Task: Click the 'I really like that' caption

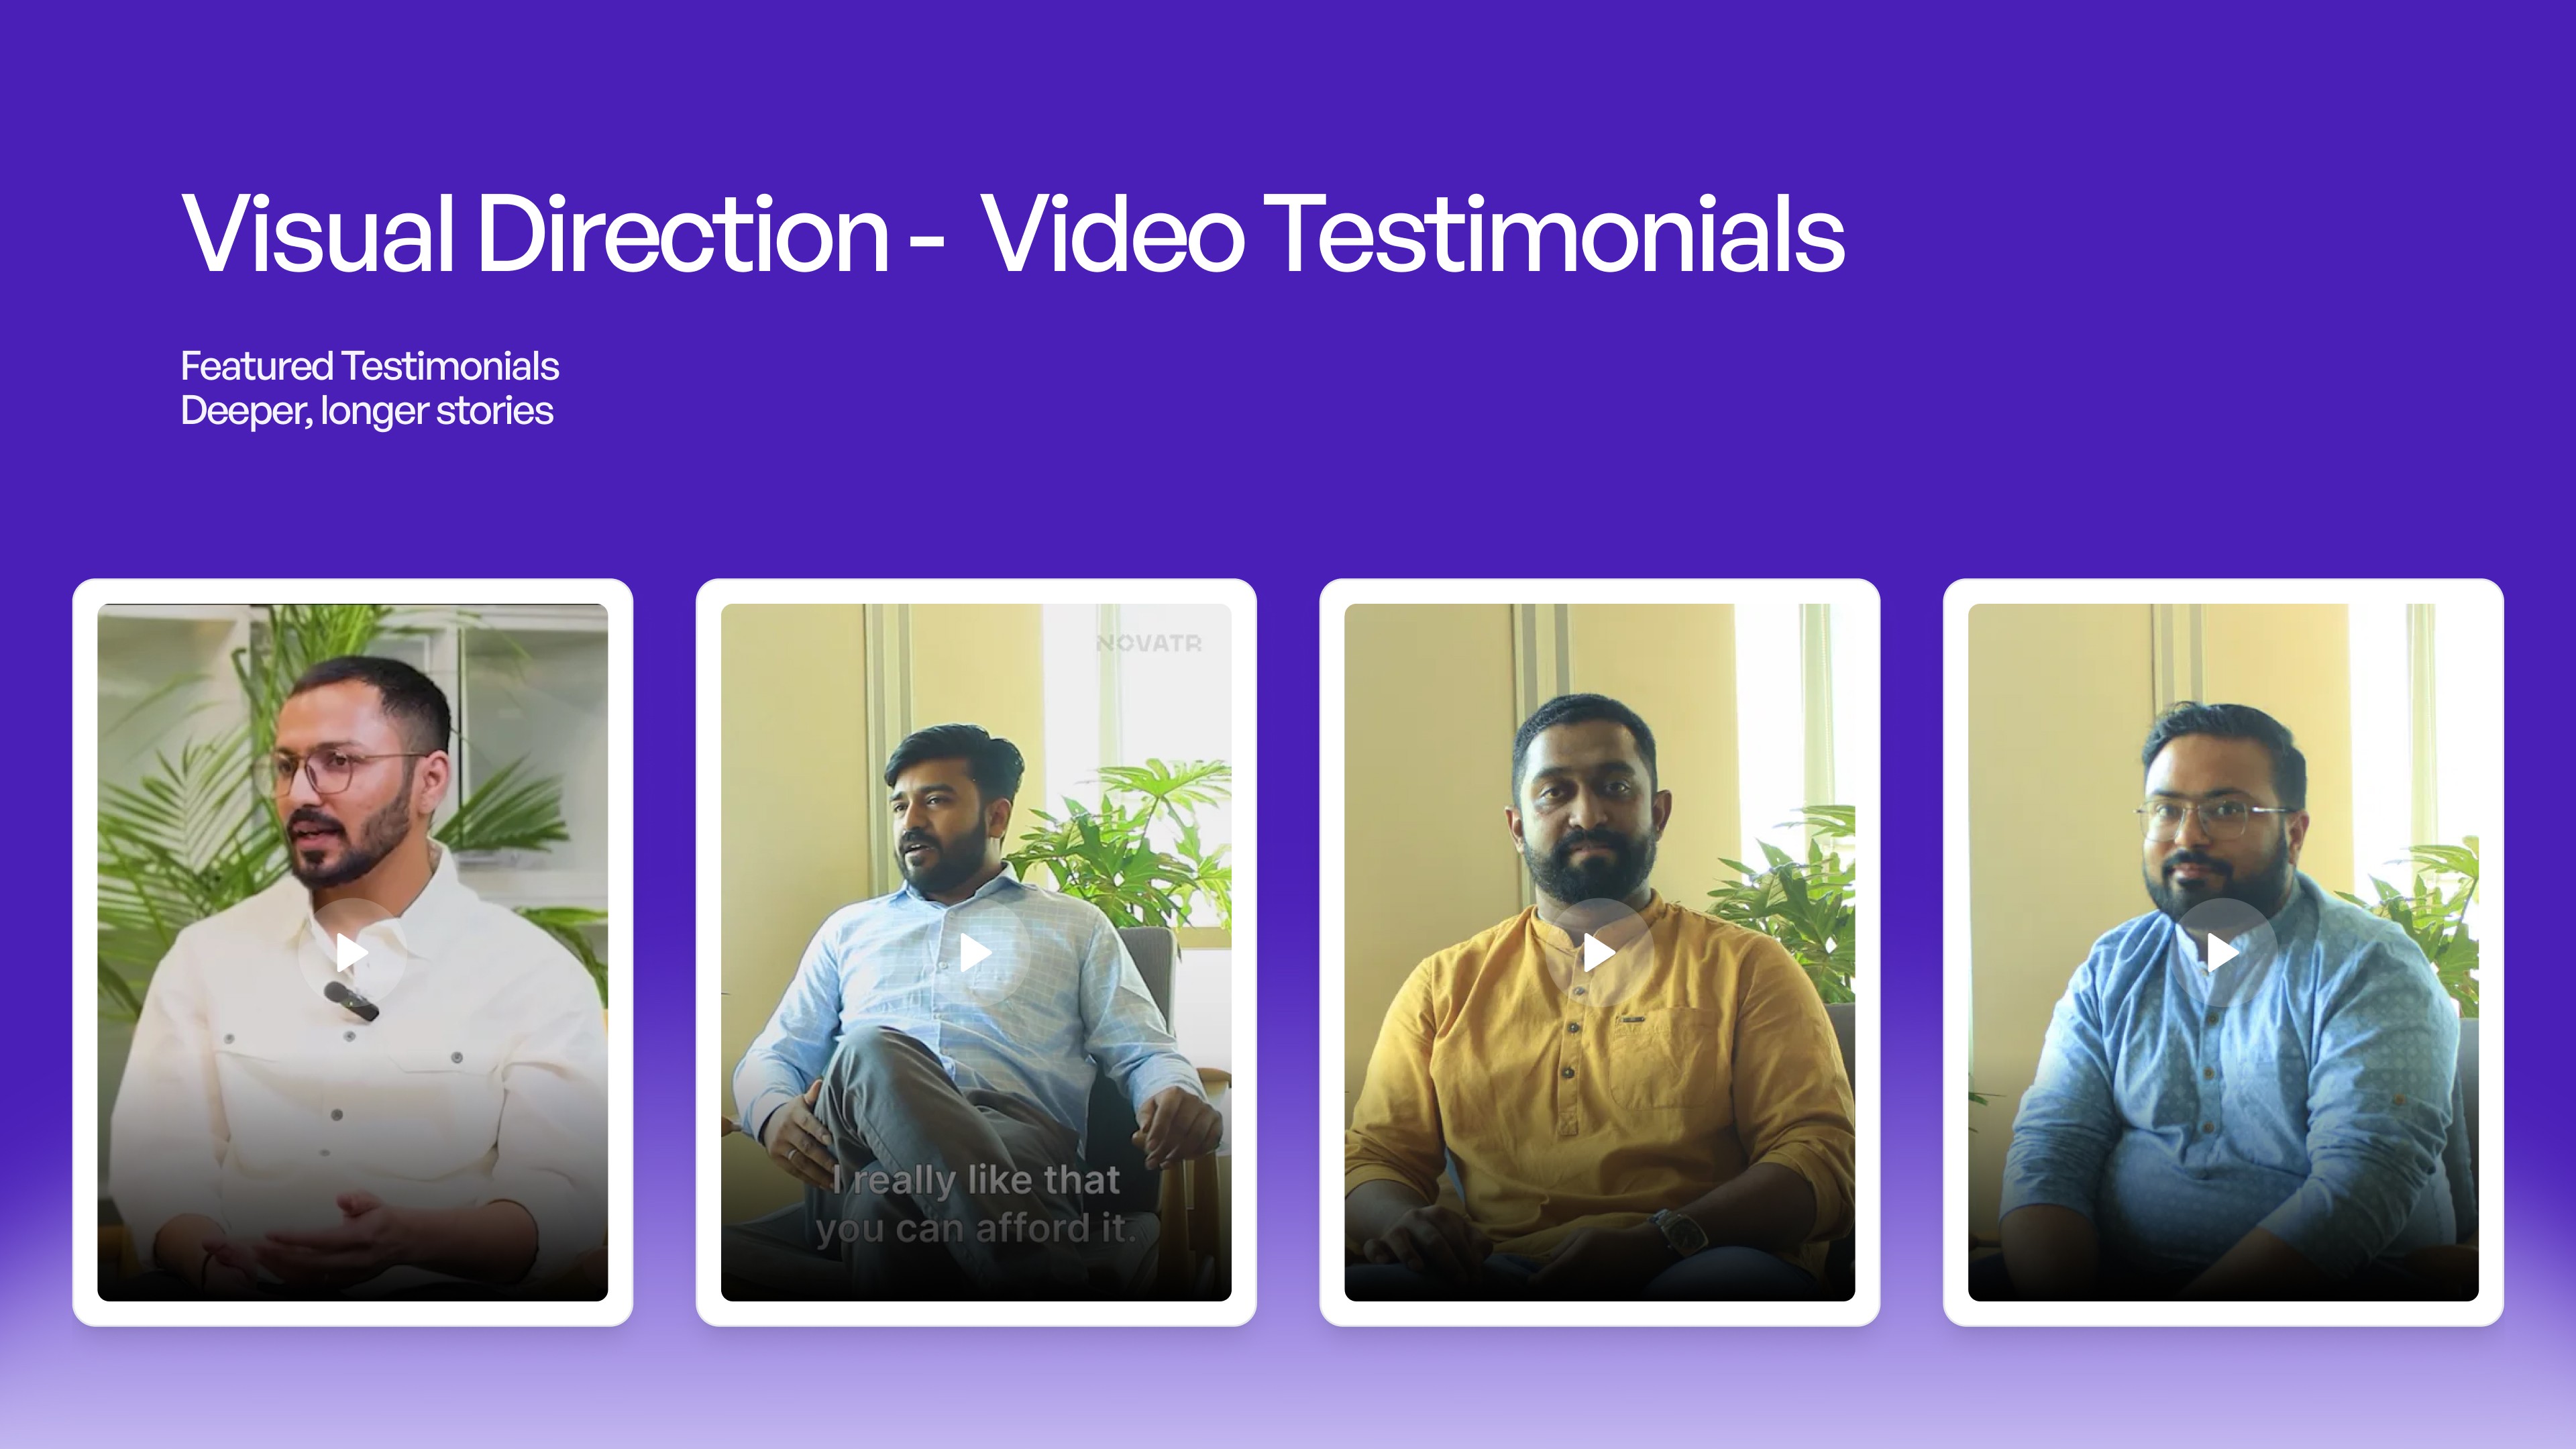Action: (x=976, y=1180)
